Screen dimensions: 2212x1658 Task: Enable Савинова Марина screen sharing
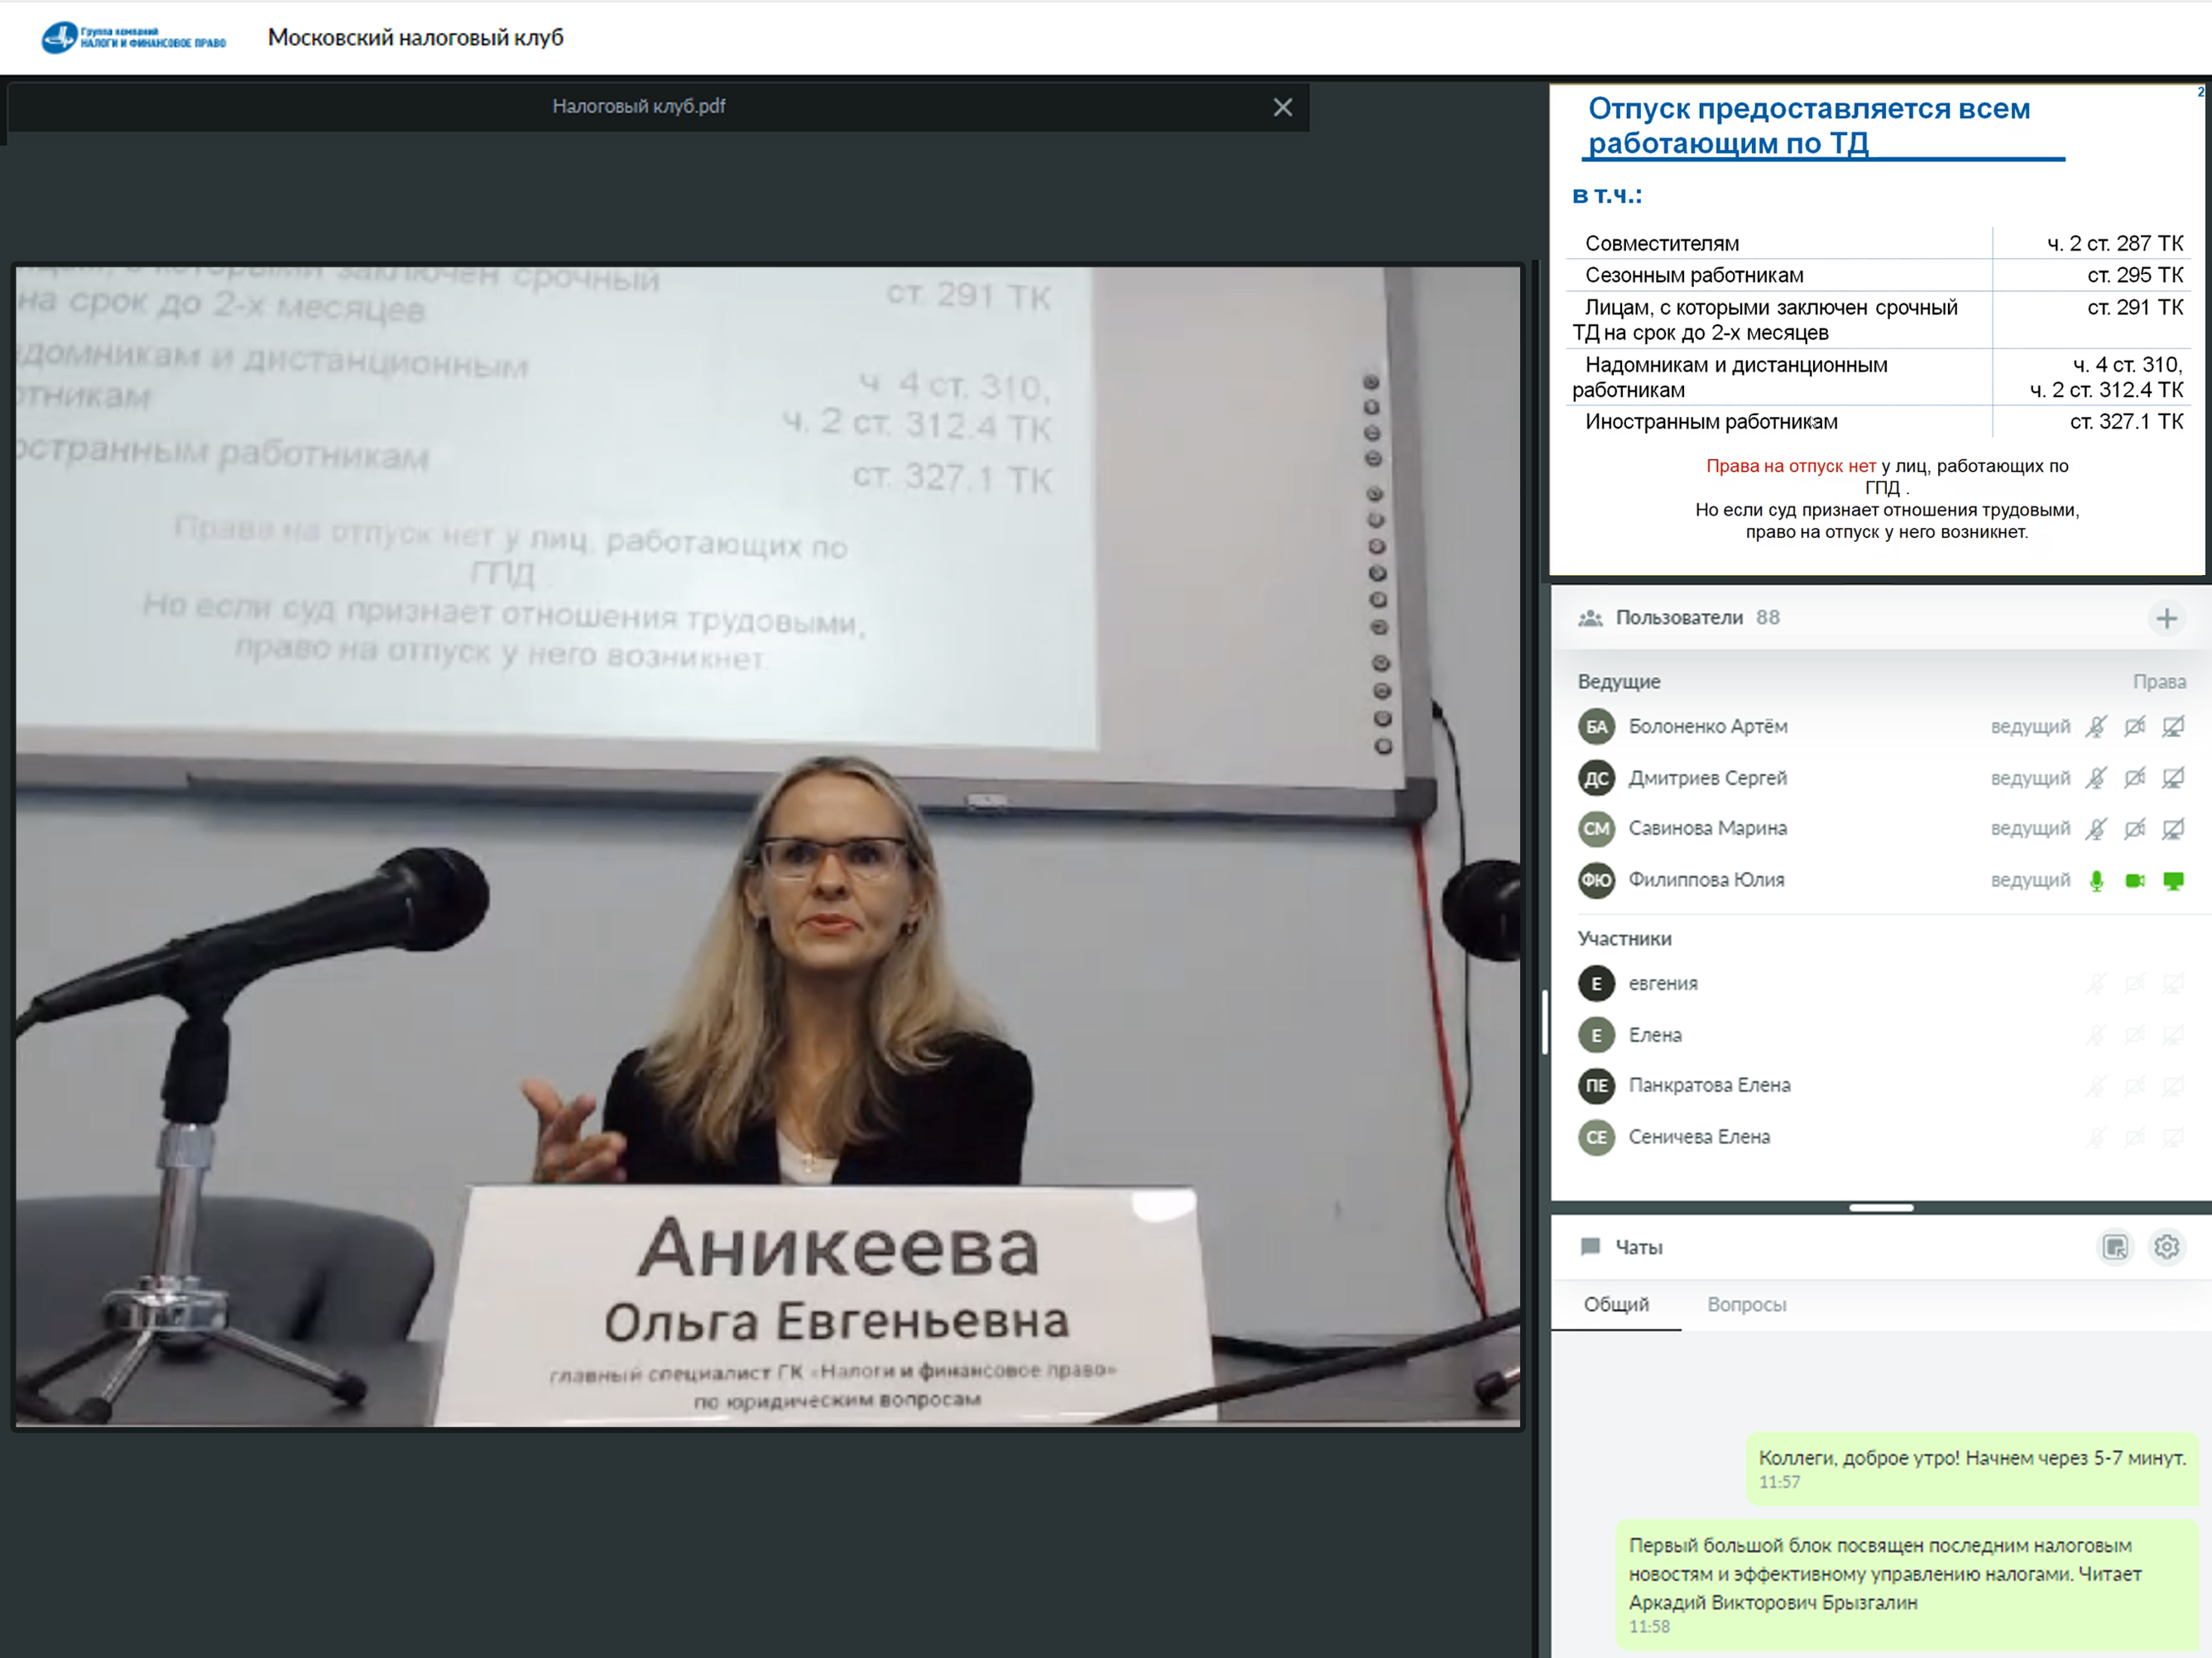pos(2173,829)
